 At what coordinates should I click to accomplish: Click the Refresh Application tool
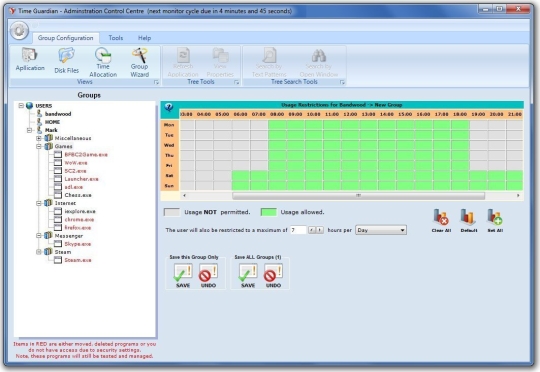point(183,62)
